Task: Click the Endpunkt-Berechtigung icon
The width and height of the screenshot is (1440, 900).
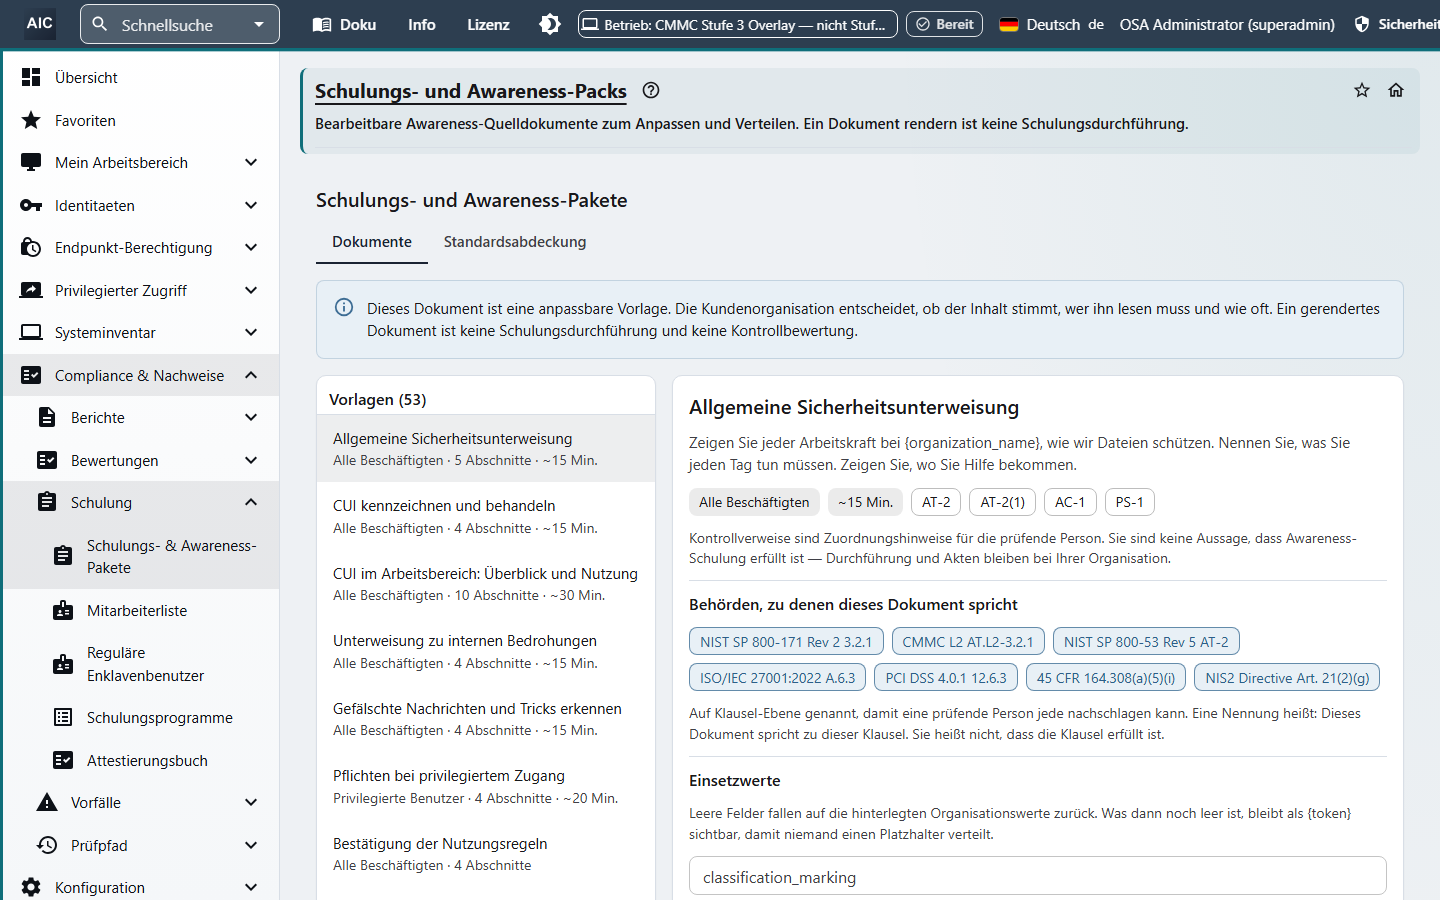Action: [x=31, y=248]
